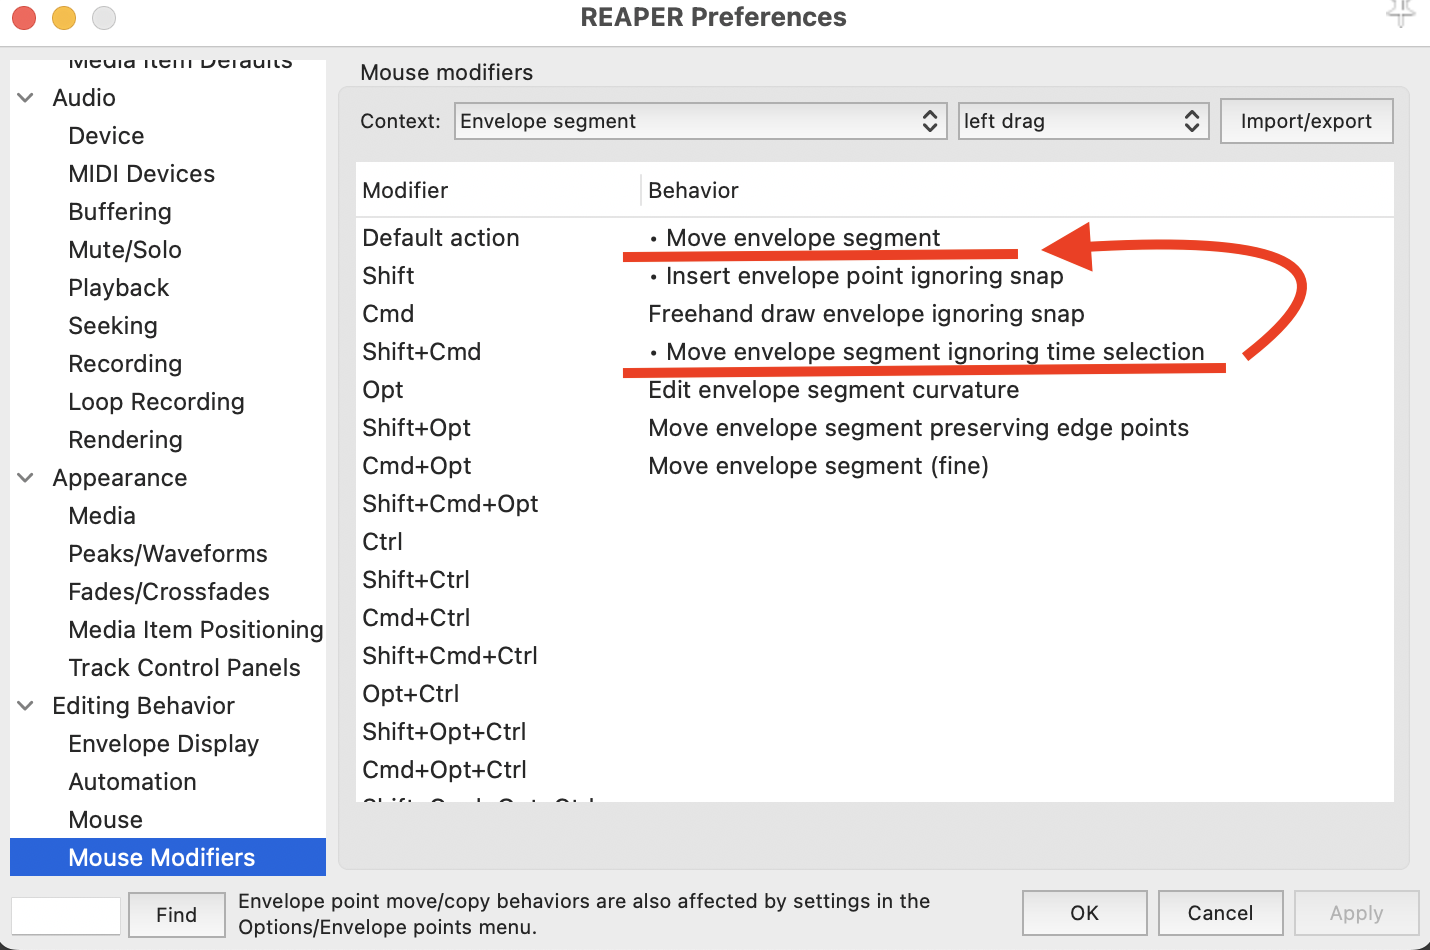
Task: Cancel the preferences dialog
Action: (1220, 913)
